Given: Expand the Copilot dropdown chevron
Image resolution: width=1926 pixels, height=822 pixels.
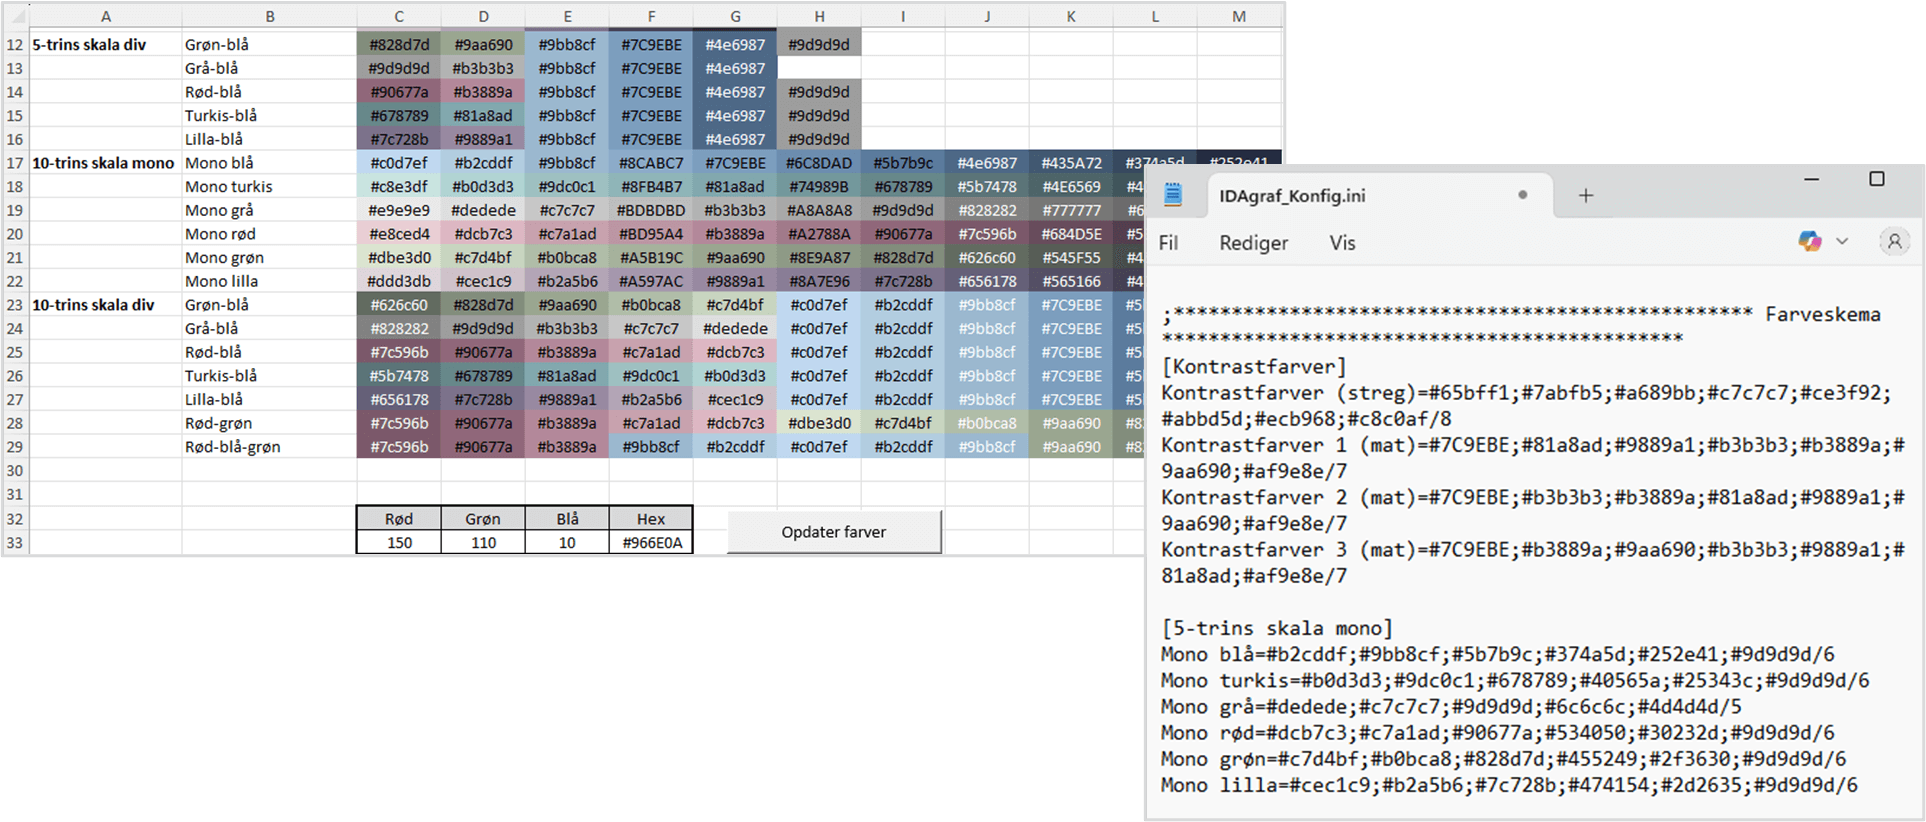Looking at the screenshot, I should click(1842, 241).
